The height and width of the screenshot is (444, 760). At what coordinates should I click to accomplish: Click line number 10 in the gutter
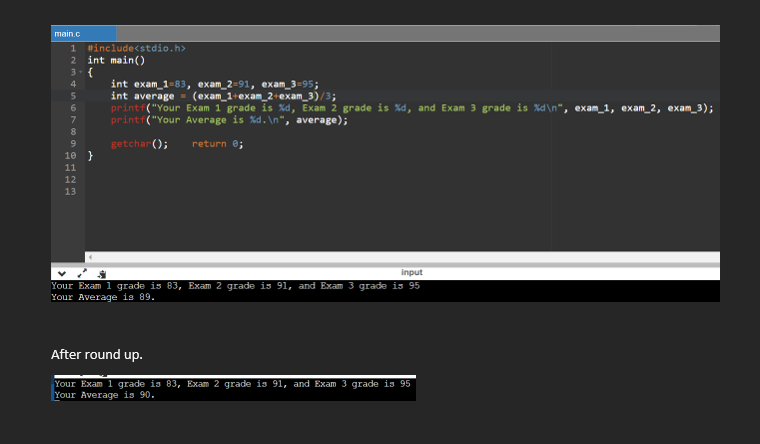(x=71, y=156)
